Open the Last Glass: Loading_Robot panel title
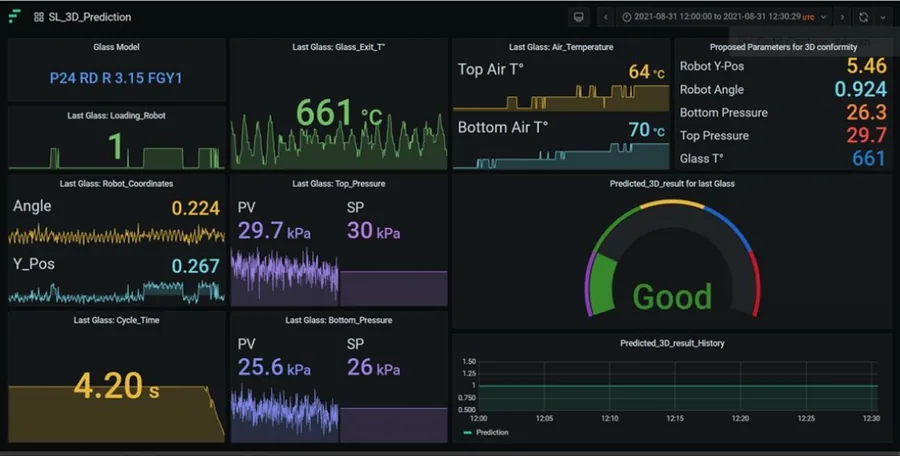Screen dimensions: 900x456 click(117, 115)
